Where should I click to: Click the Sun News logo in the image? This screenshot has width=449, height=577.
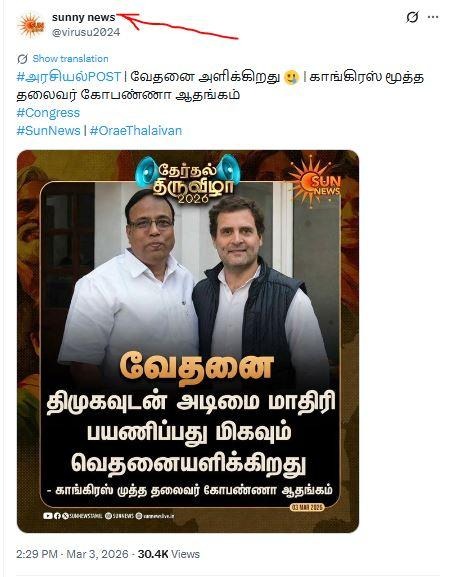coord(315,181)
